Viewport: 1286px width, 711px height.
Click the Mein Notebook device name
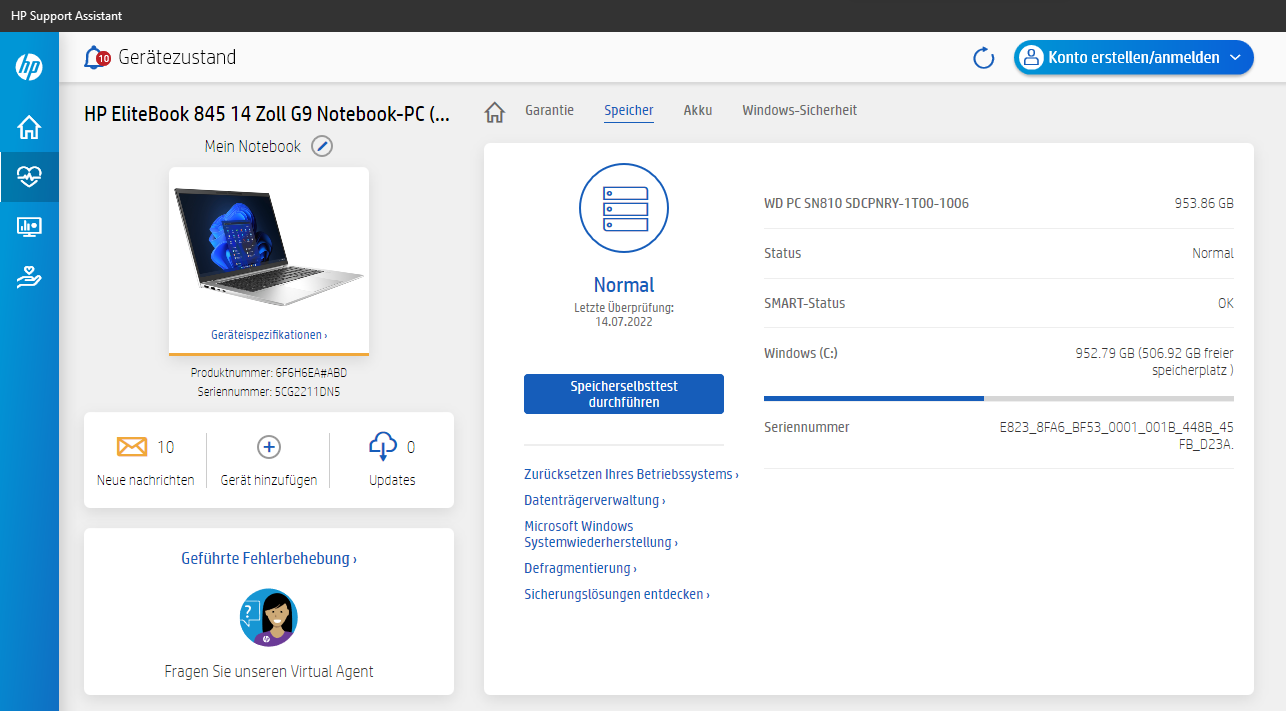[x=253, y=146]
